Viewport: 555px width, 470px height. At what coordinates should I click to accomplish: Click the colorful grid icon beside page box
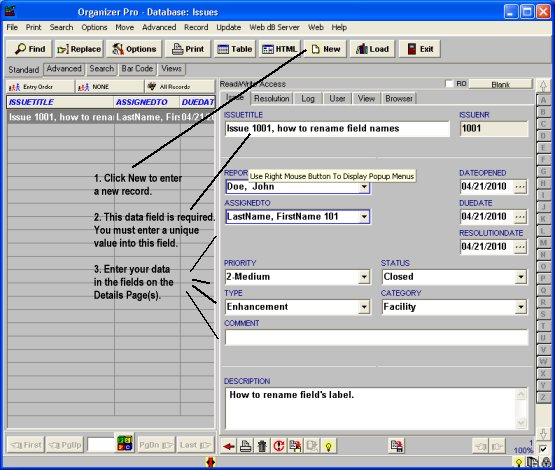125,443
